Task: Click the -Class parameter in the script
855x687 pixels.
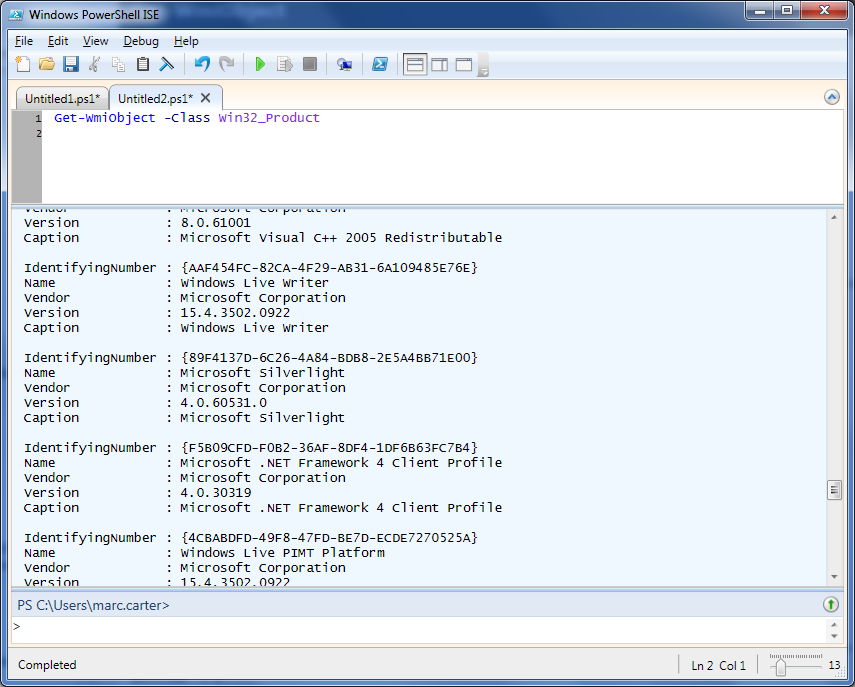Action: pyautogui.click(x=187, y=118)
